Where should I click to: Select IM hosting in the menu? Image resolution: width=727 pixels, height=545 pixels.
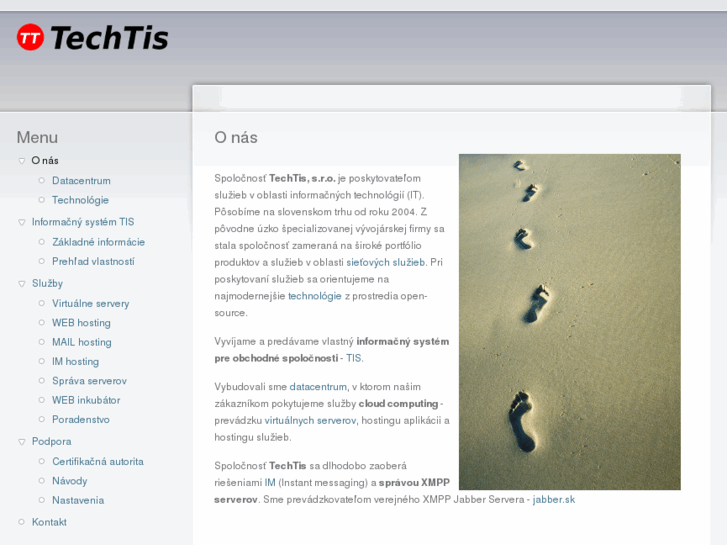tap(76, 361)
